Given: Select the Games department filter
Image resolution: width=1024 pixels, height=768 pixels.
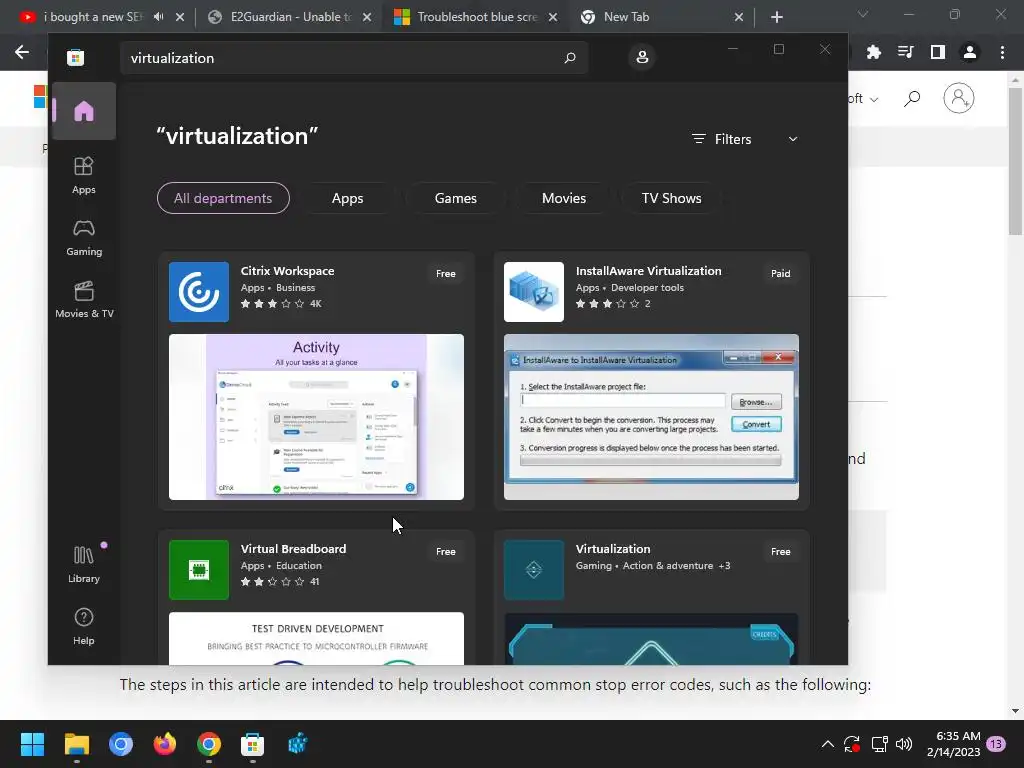Looking at the screenshot, I should (x=455, y=199).
